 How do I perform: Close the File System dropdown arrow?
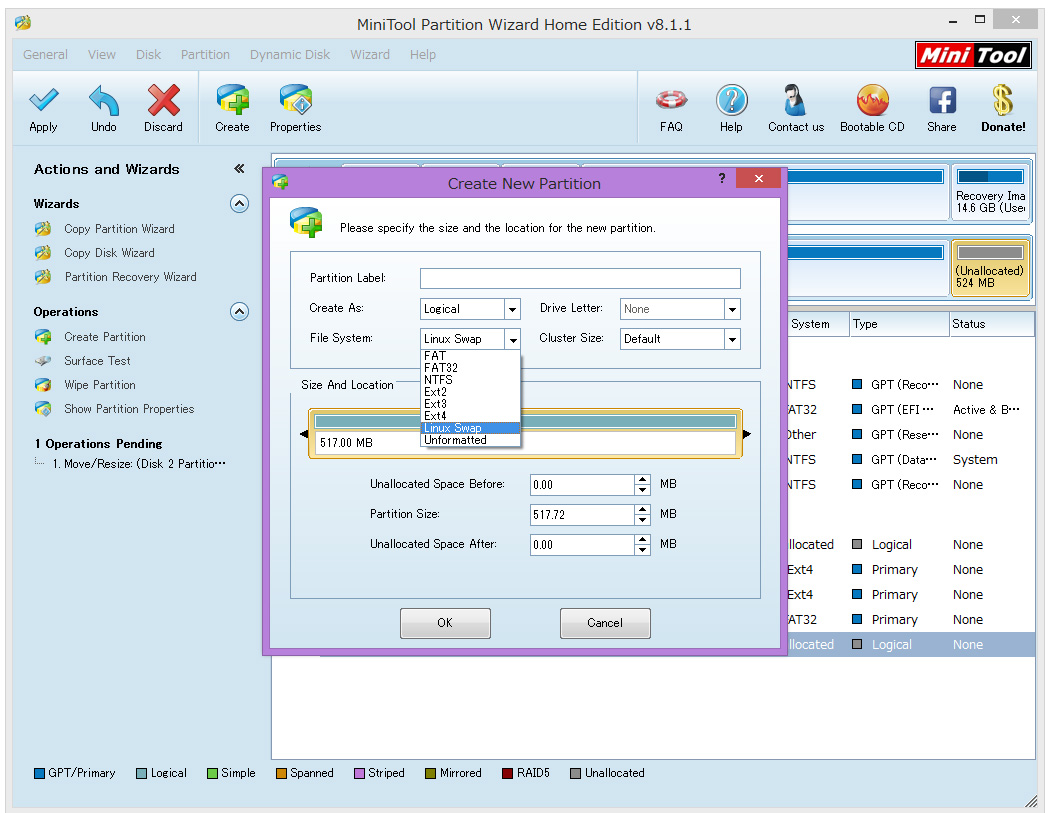(513, 339)
